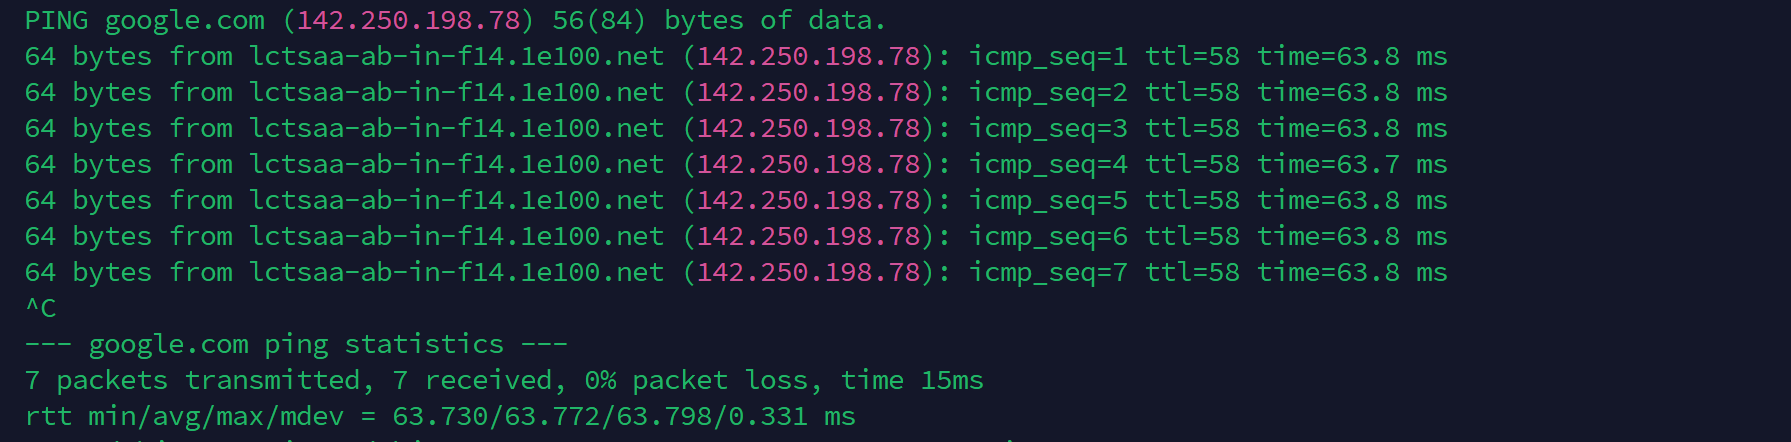Screen dimensions: 1791x442
Task: Click the time 15ms summary value
Action: pyautogui.click(x=912, y=380)
